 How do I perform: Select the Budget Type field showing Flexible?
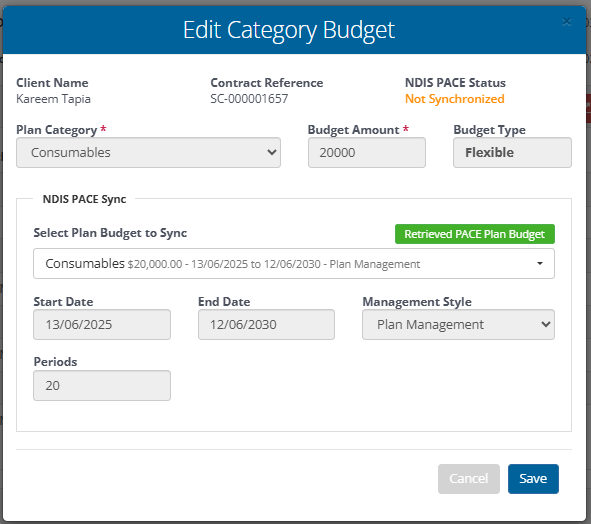point(512,152)
